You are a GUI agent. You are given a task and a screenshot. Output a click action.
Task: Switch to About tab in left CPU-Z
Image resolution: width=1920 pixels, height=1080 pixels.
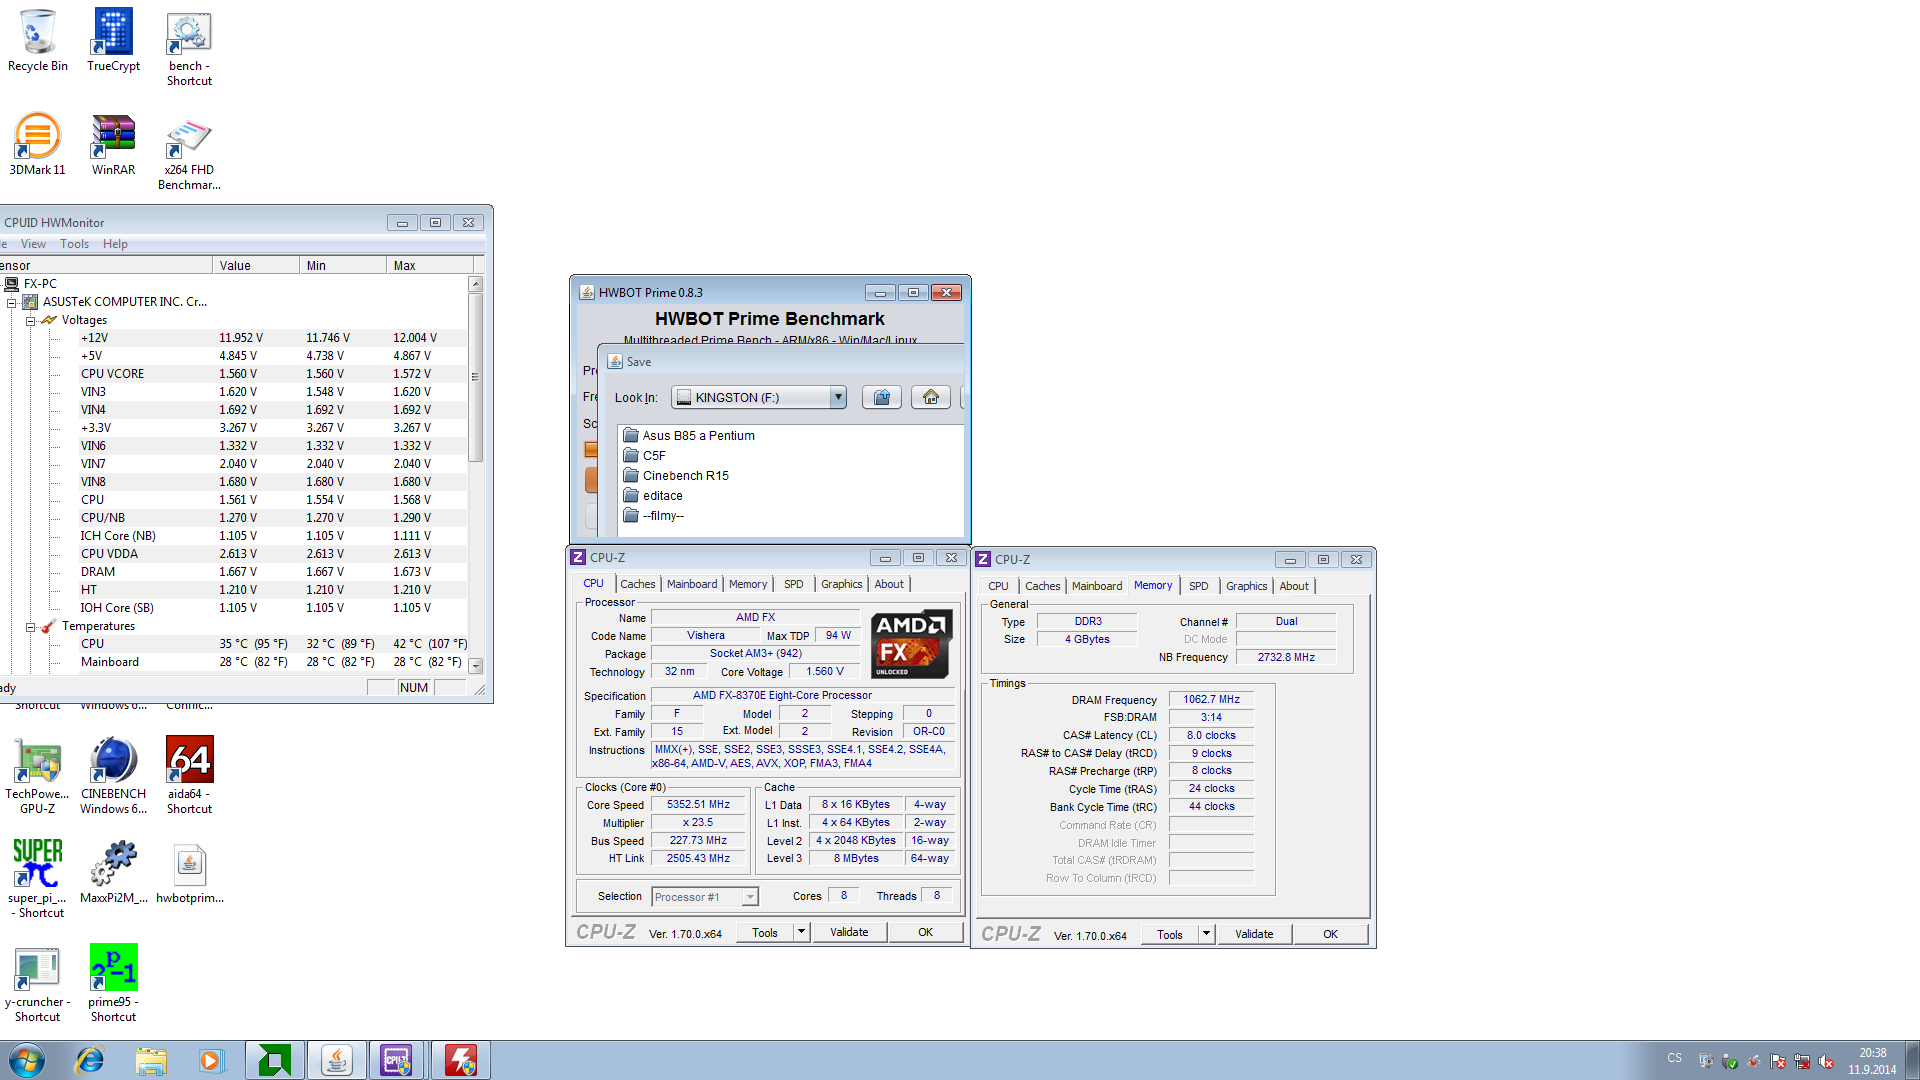click(889, 584)
